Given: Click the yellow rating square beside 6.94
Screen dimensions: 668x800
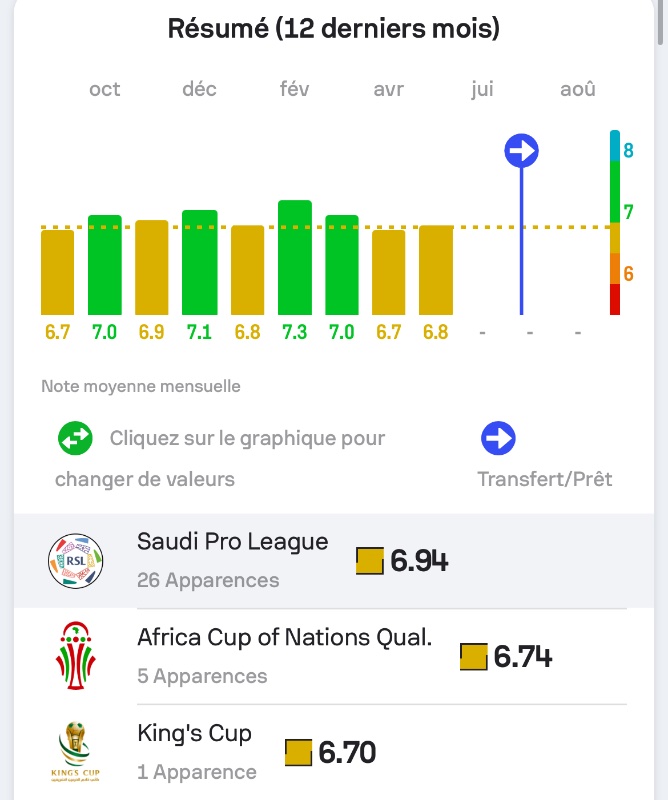Looking at the screenshot, I should [370, 561].
